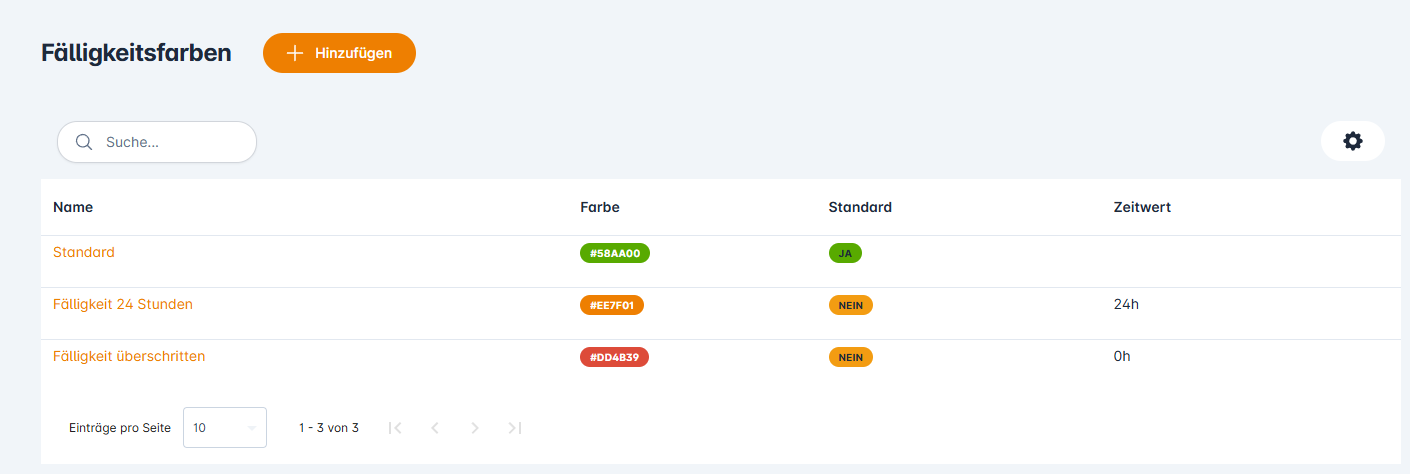Screen dimensions: 1410x474
Task: Focus the Suche search field
Action: point(170,142)
